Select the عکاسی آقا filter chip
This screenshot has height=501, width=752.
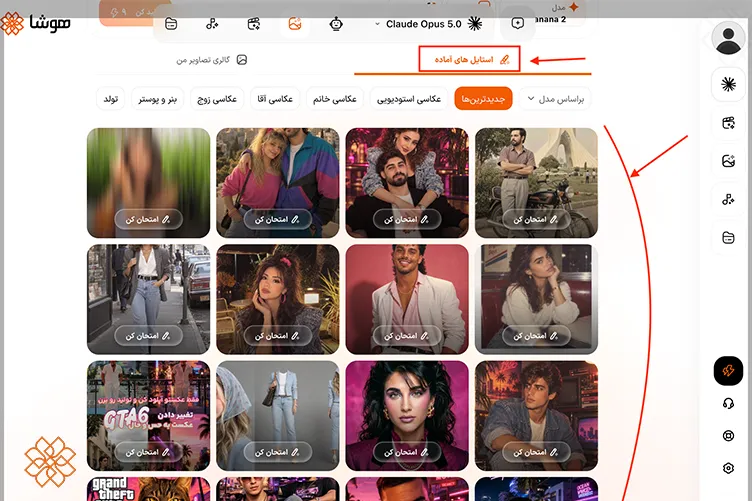pos(275,99)
